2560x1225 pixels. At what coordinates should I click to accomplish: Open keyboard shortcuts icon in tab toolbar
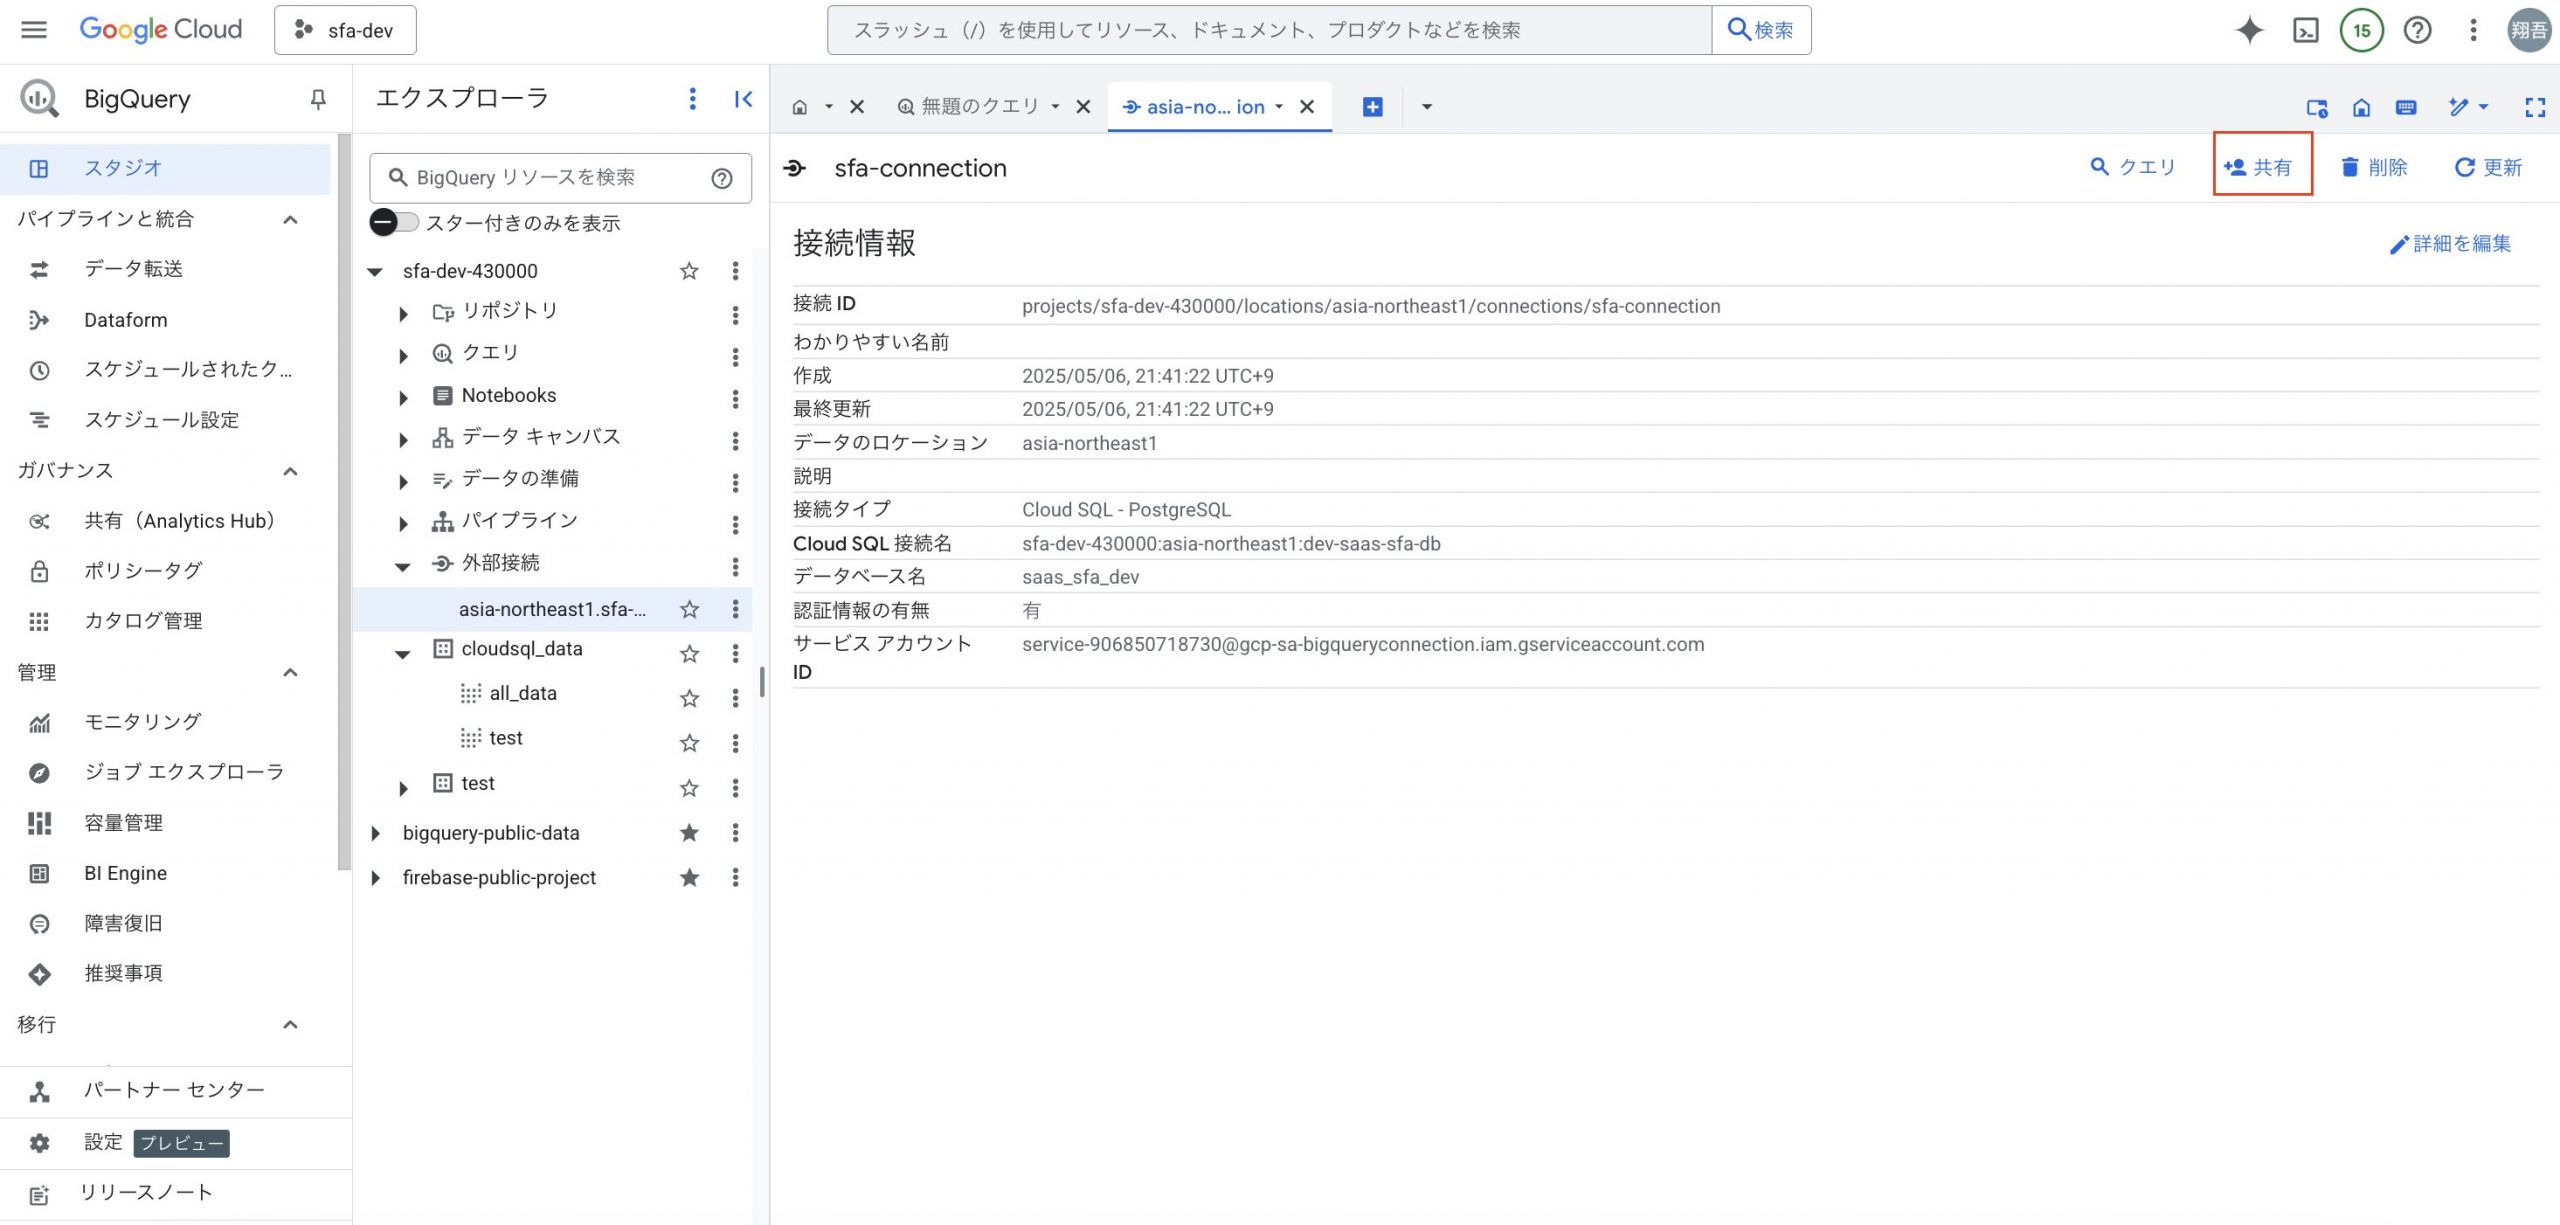[x=2406, y=107]
